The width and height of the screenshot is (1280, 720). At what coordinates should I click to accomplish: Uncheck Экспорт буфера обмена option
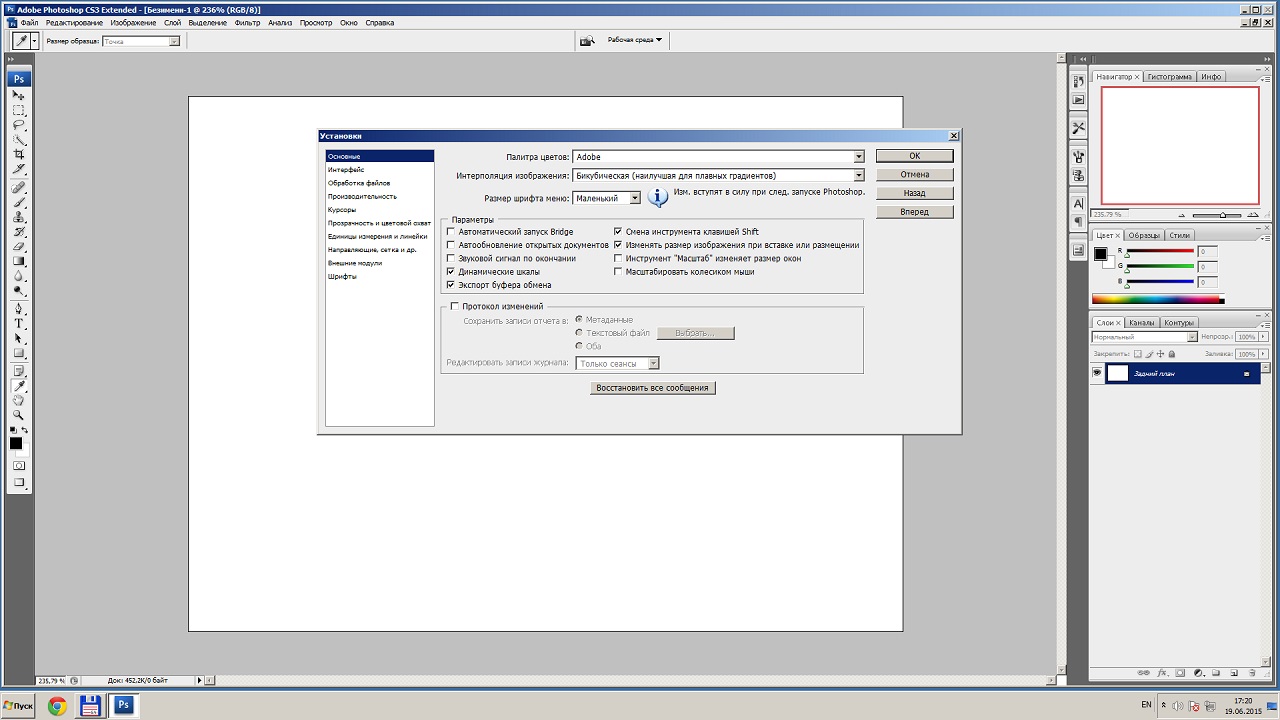point(451,285)
